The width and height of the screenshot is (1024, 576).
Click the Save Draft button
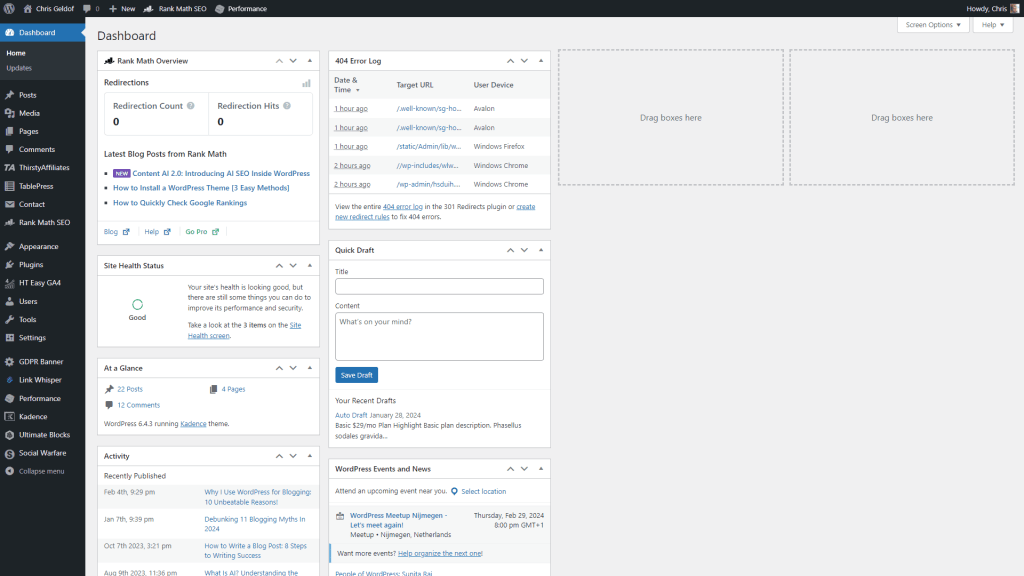[357, 375]
